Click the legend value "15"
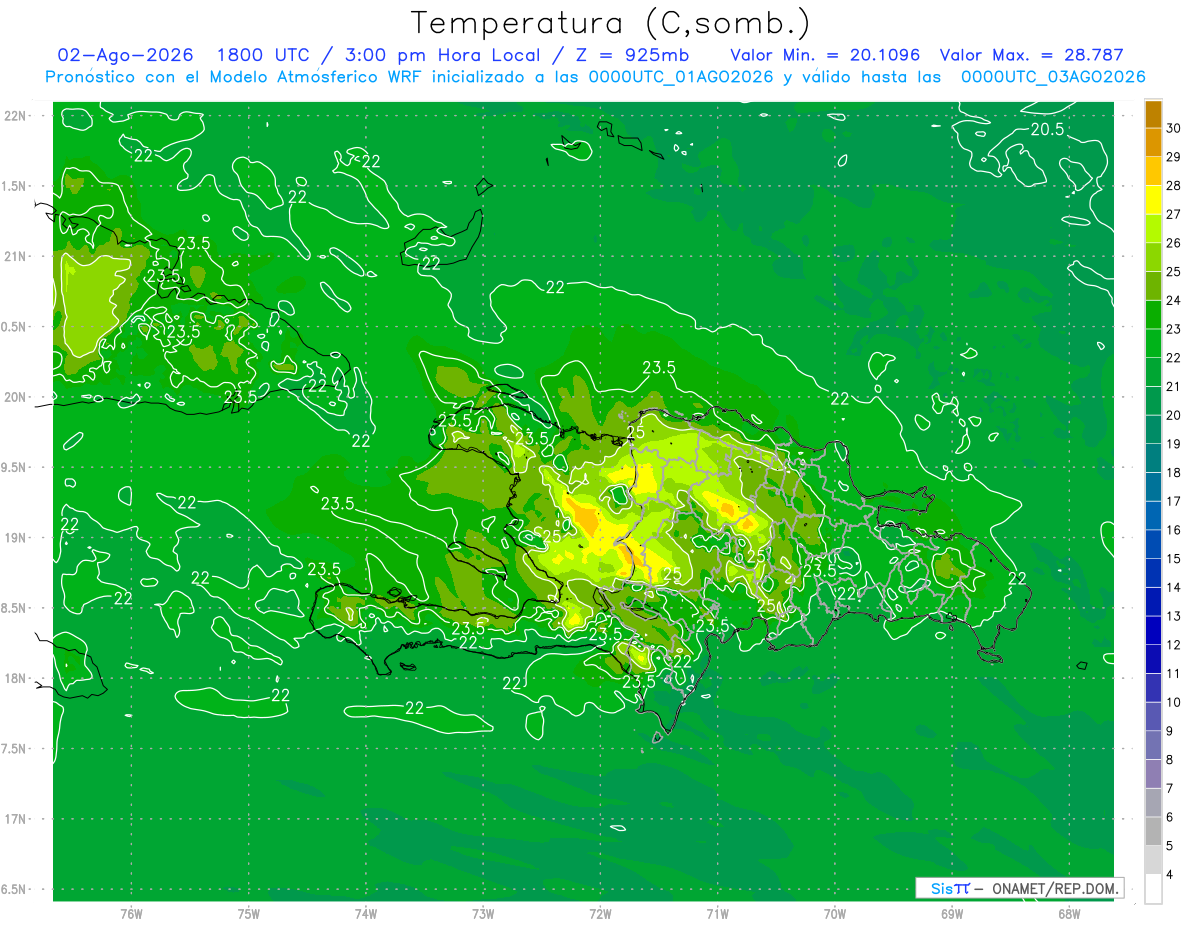The height and width of the screenshot is (927, 1200). coord(1173,558)
